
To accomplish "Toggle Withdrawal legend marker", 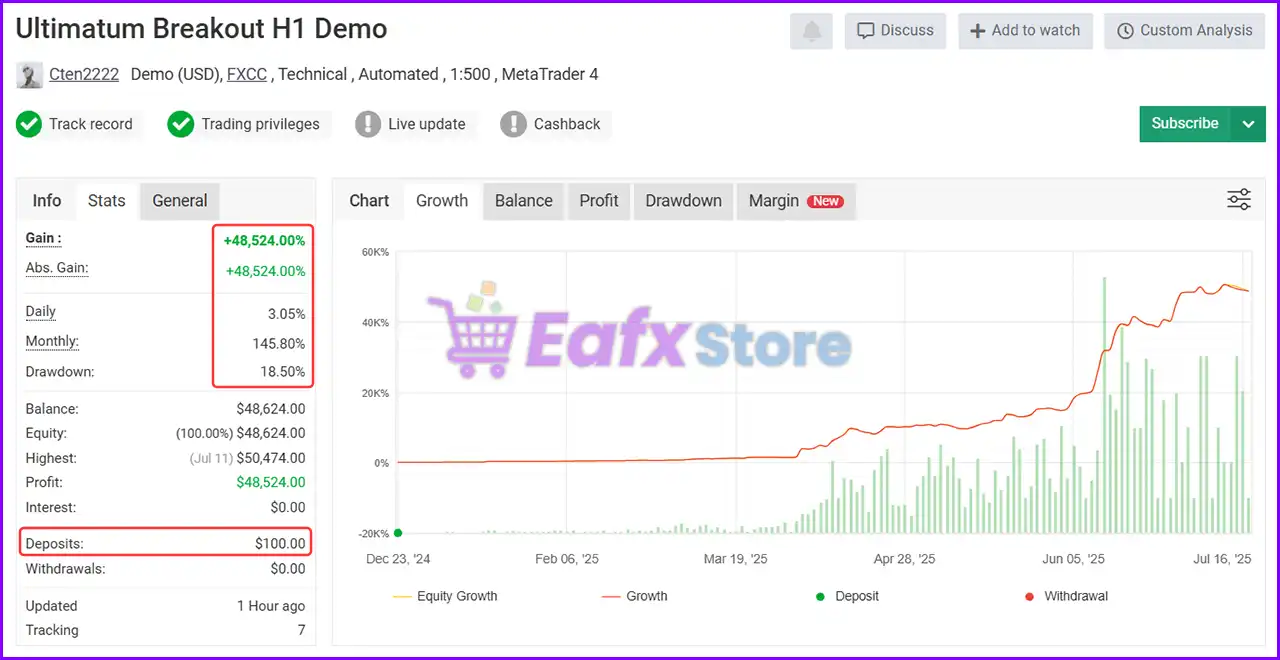I will [1066, 596].
